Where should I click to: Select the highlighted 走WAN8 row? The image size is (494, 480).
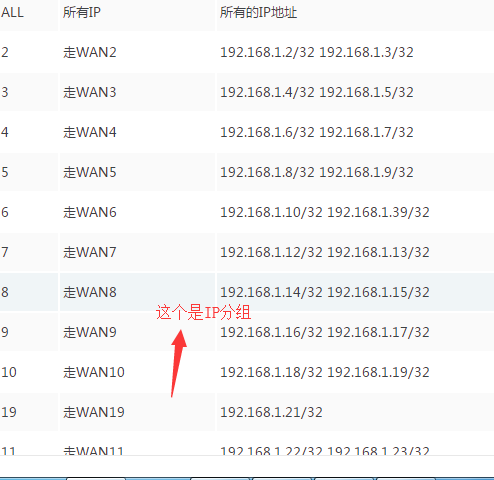coord(247,292)
